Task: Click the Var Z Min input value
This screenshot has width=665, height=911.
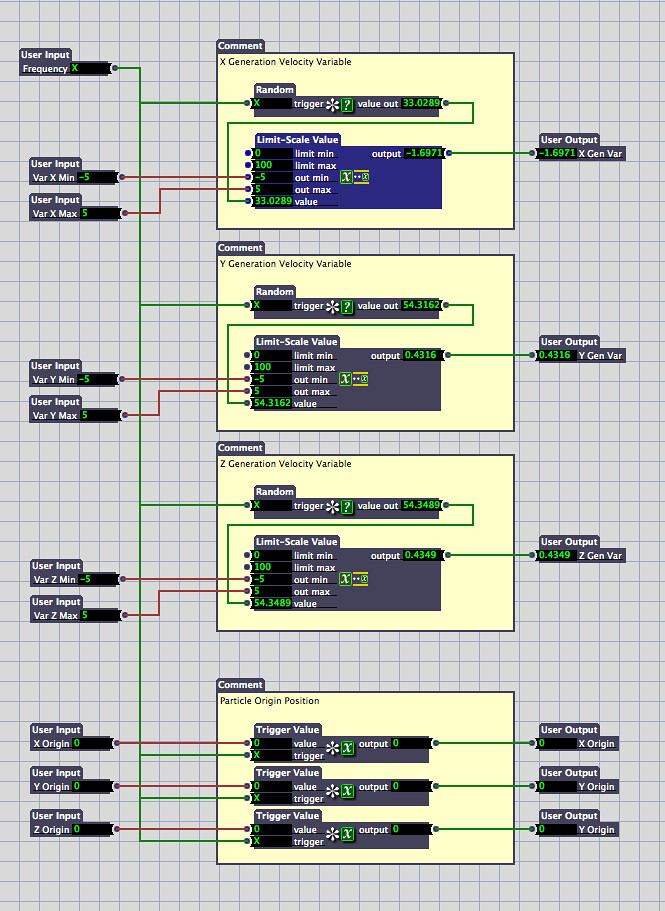Action: [98, 579]
